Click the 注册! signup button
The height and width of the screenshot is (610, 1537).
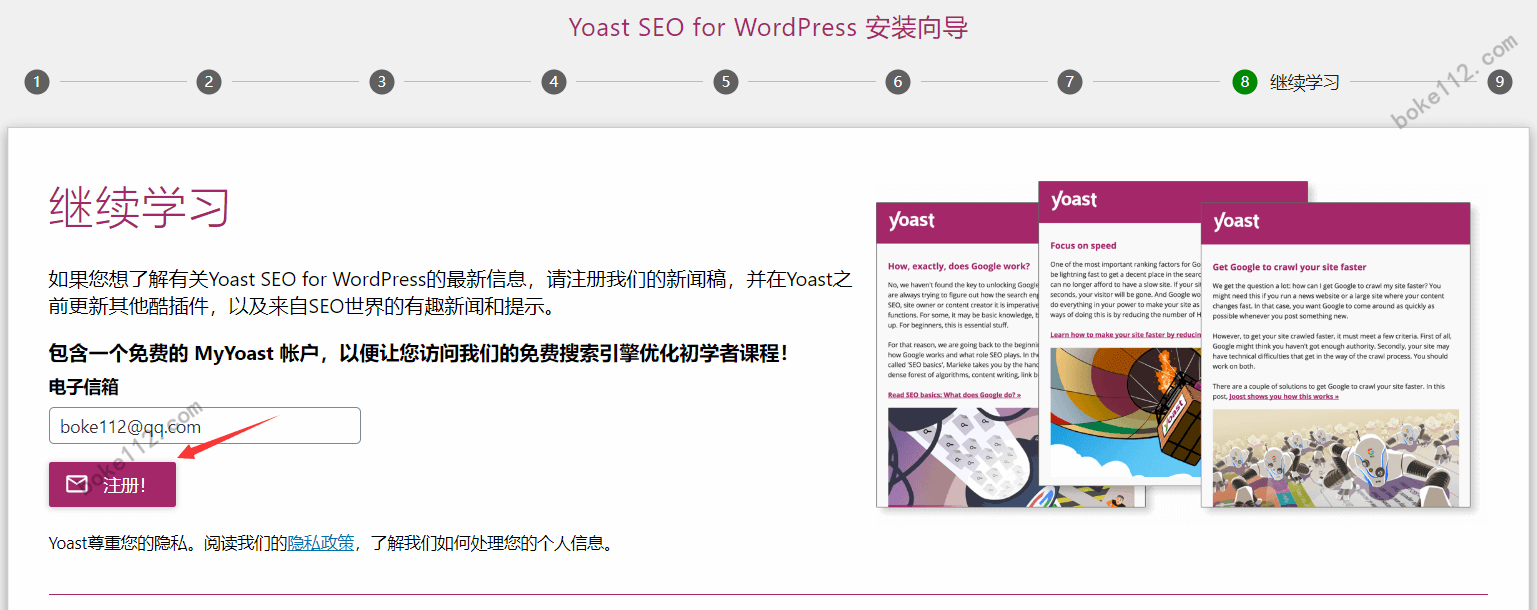(112, 485)
